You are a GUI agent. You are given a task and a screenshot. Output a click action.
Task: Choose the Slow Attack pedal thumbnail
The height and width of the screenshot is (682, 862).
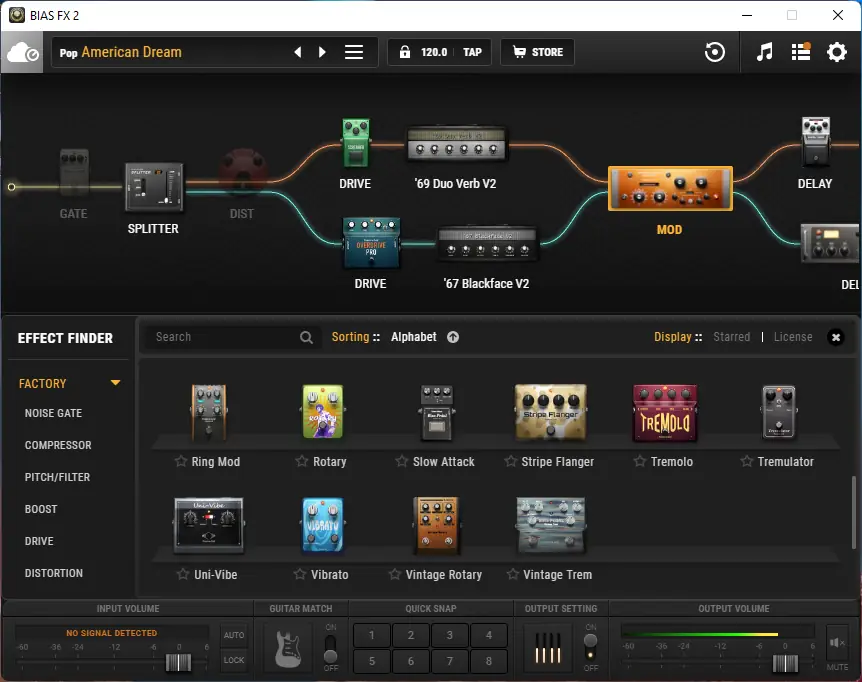(437, 413)
